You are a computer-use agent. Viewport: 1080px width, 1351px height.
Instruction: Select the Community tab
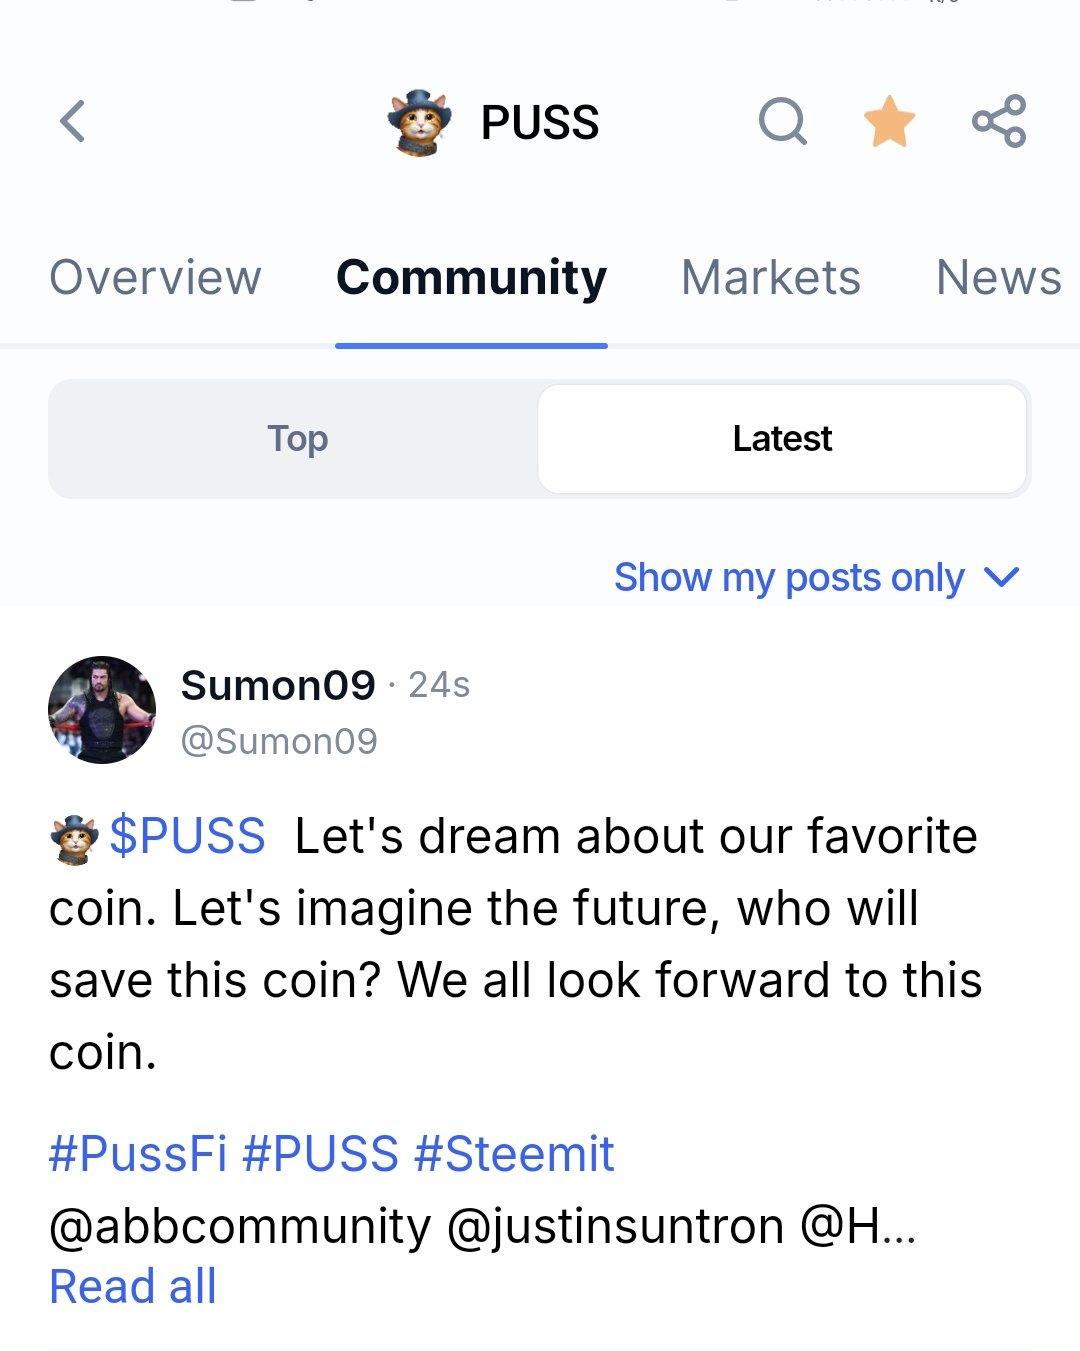[x=471, y=277]
